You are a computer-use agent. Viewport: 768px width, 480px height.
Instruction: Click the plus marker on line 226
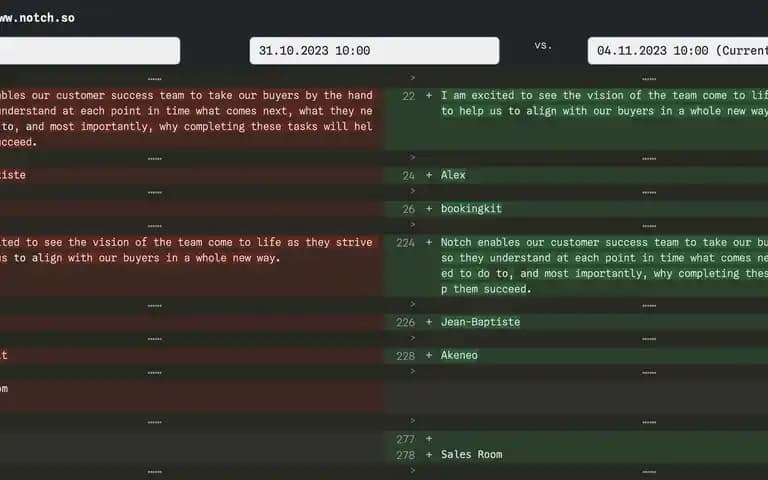click(x=429, y=322)
